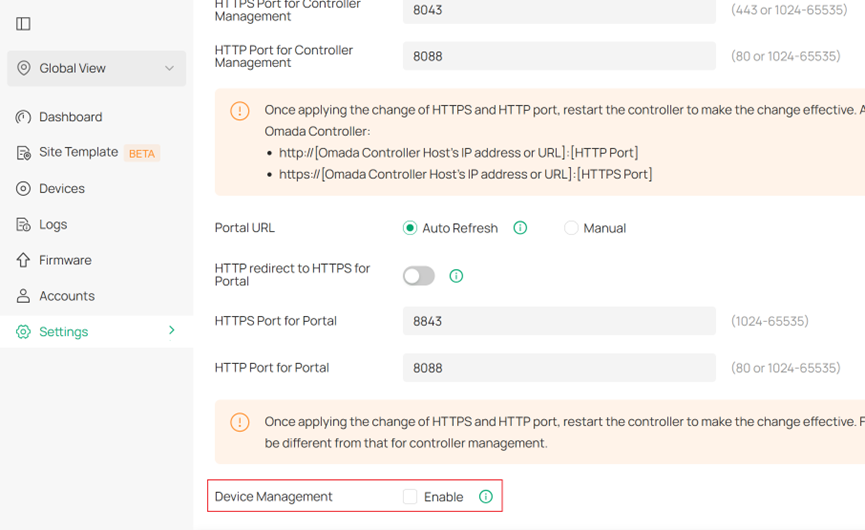The height and width of the screenshot is (530, 865).
Task: Expand the Settings chevron arrow
Action: pyautogui.click(x=171, y=331)
